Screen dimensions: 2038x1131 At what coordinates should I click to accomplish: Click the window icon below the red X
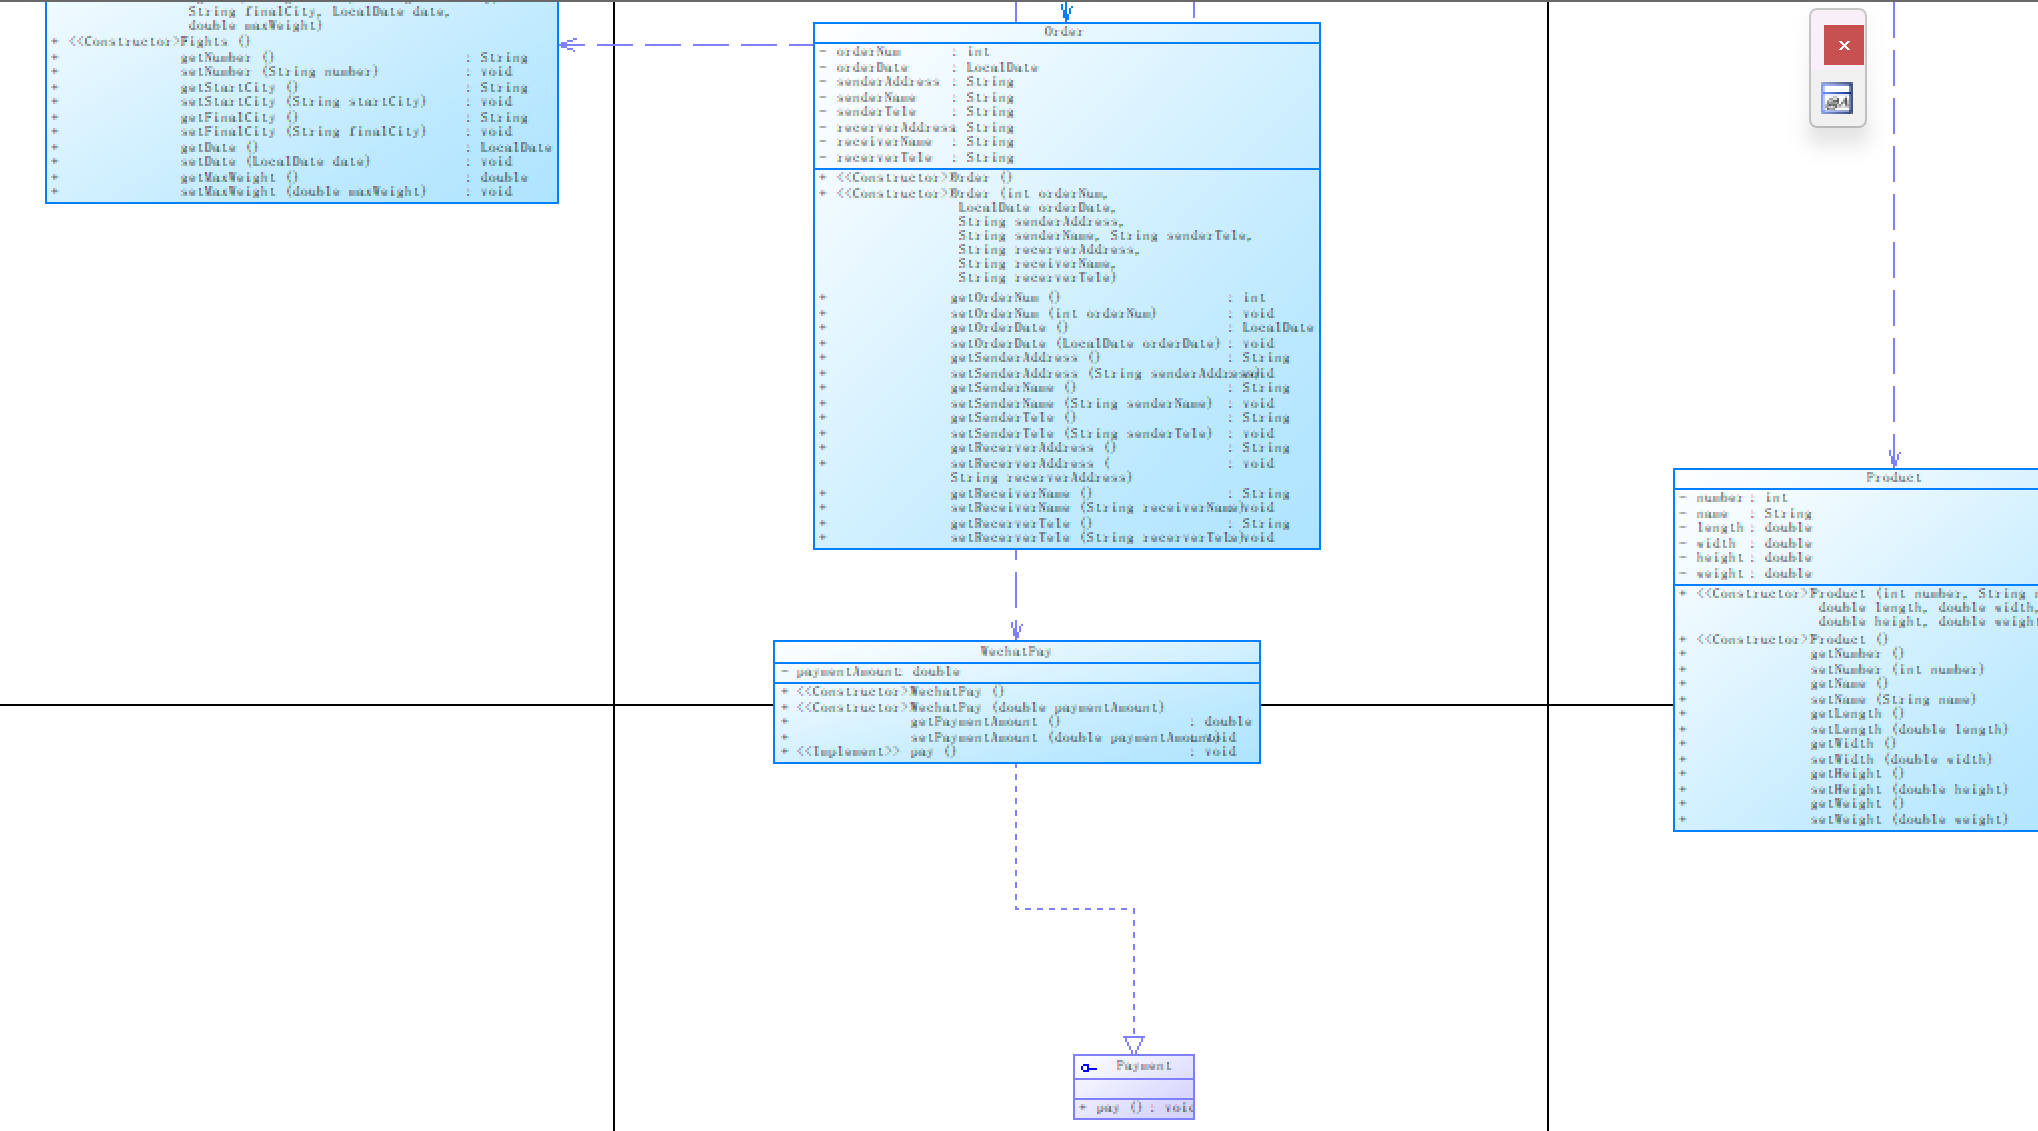1837,99
